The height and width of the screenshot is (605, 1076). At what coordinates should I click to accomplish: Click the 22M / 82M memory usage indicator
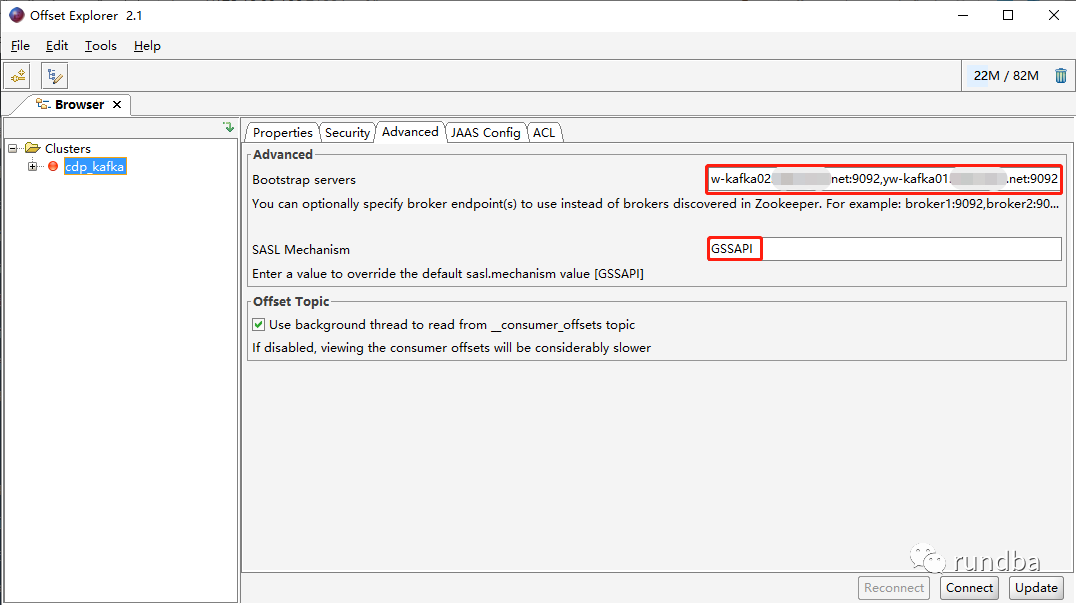[1006, 75]
